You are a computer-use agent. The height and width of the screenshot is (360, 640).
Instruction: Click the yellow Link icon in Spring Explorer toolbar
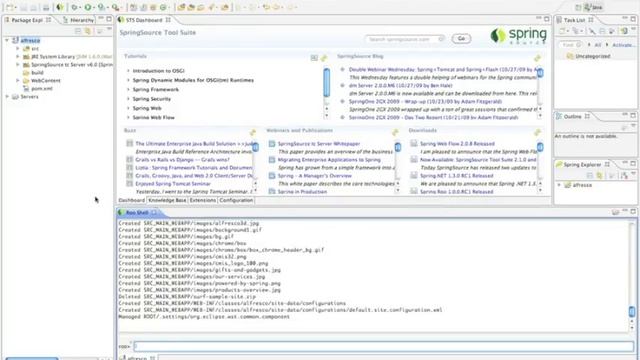click(599, 176)
